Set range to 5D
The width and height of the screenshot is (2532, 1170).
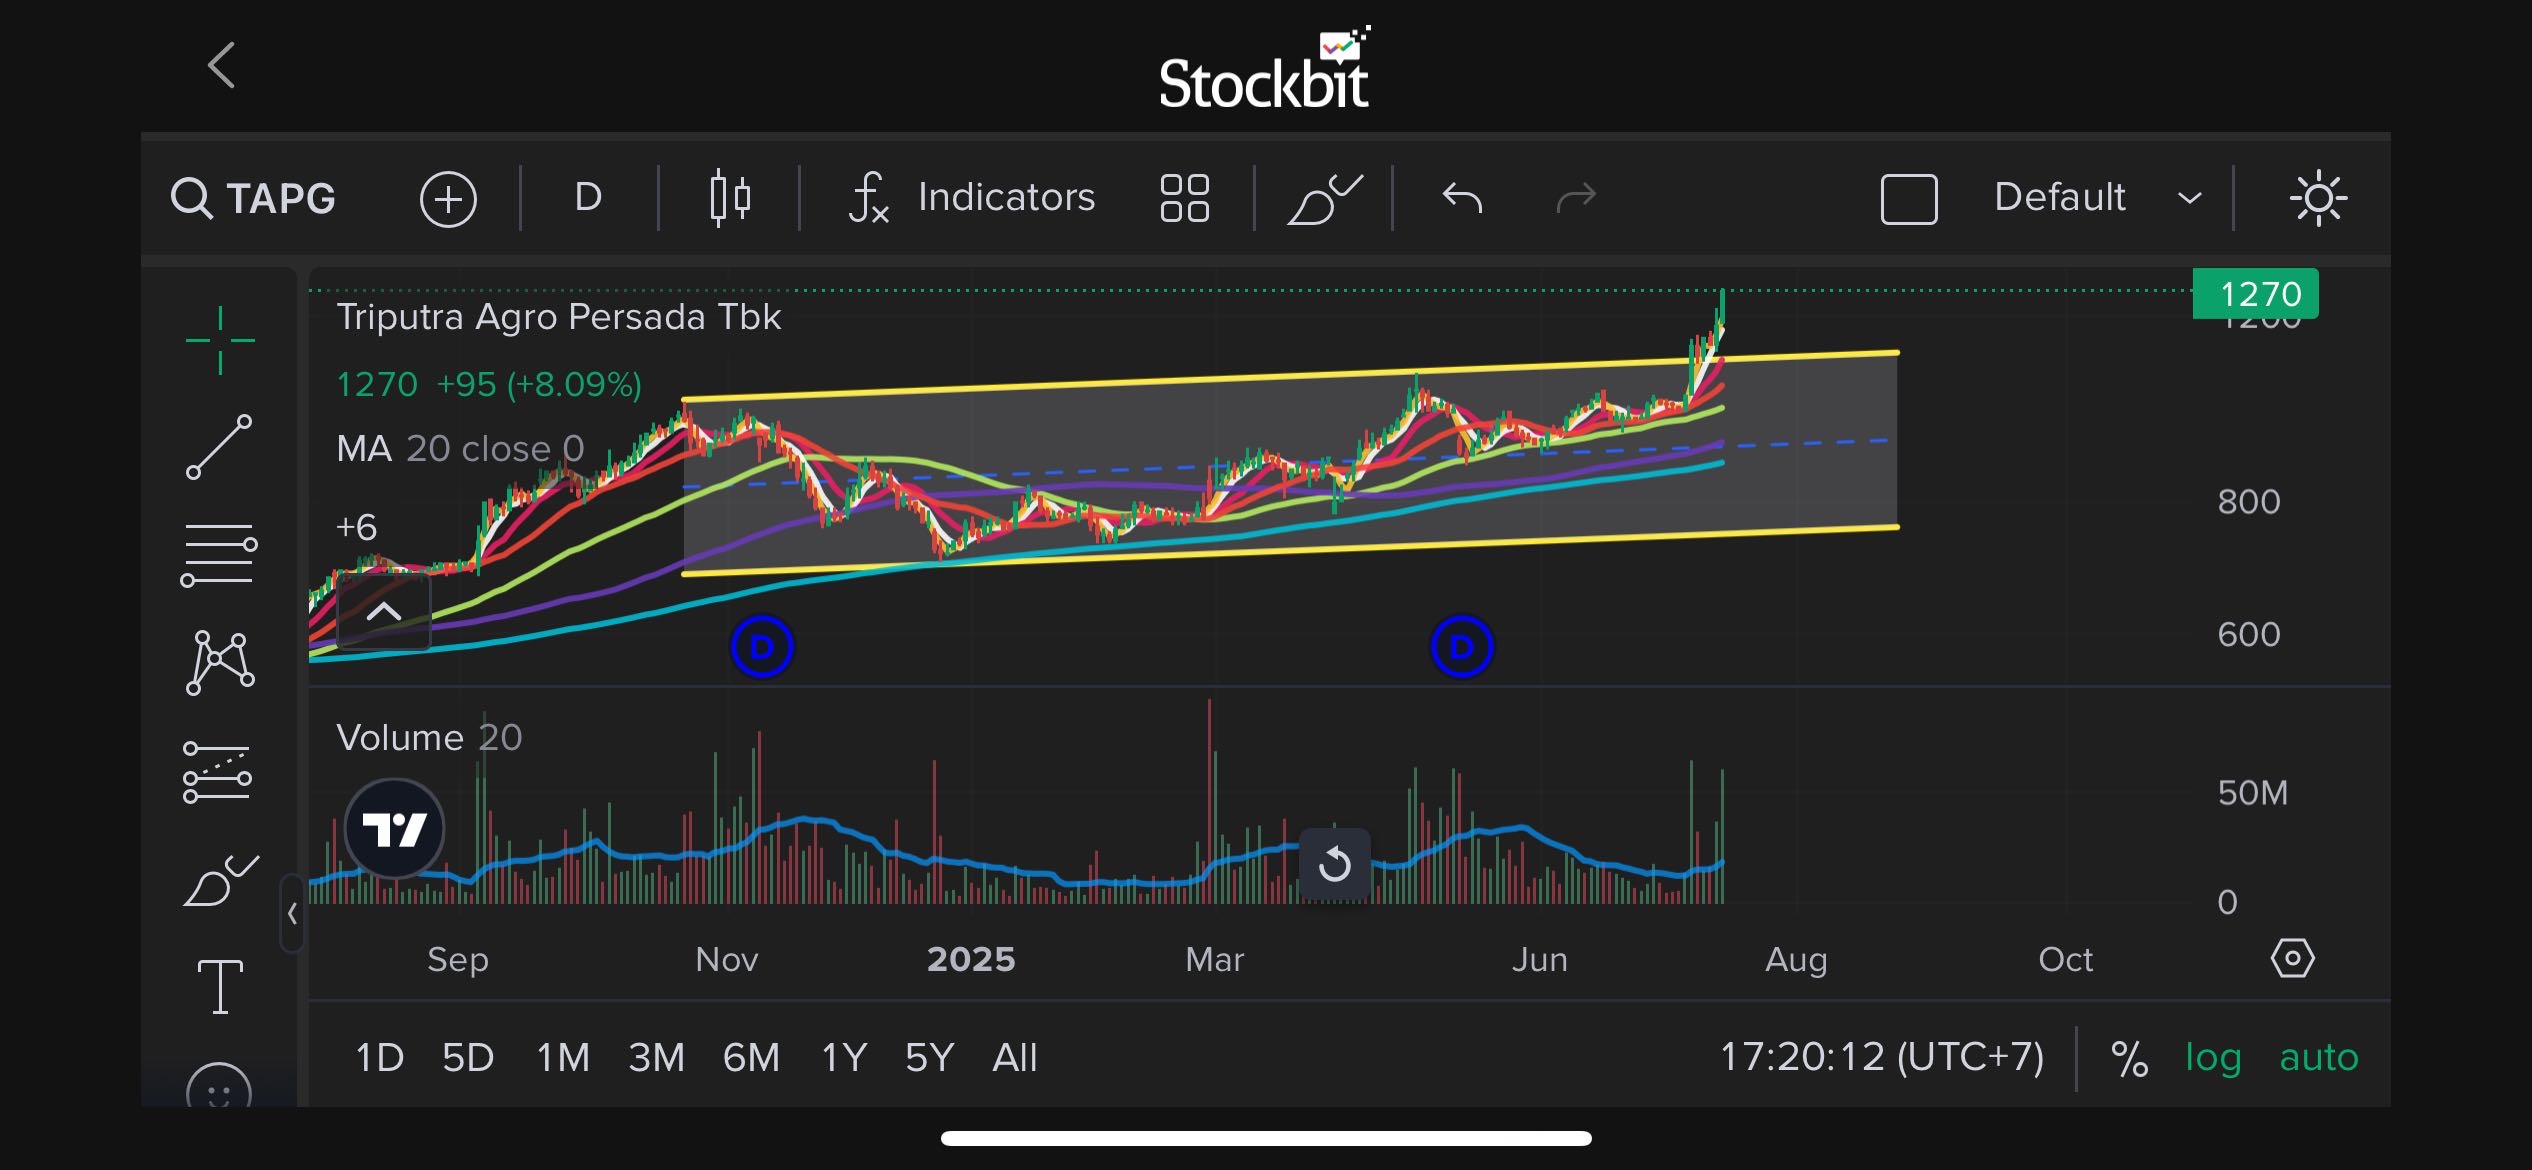coord(468,1057)
